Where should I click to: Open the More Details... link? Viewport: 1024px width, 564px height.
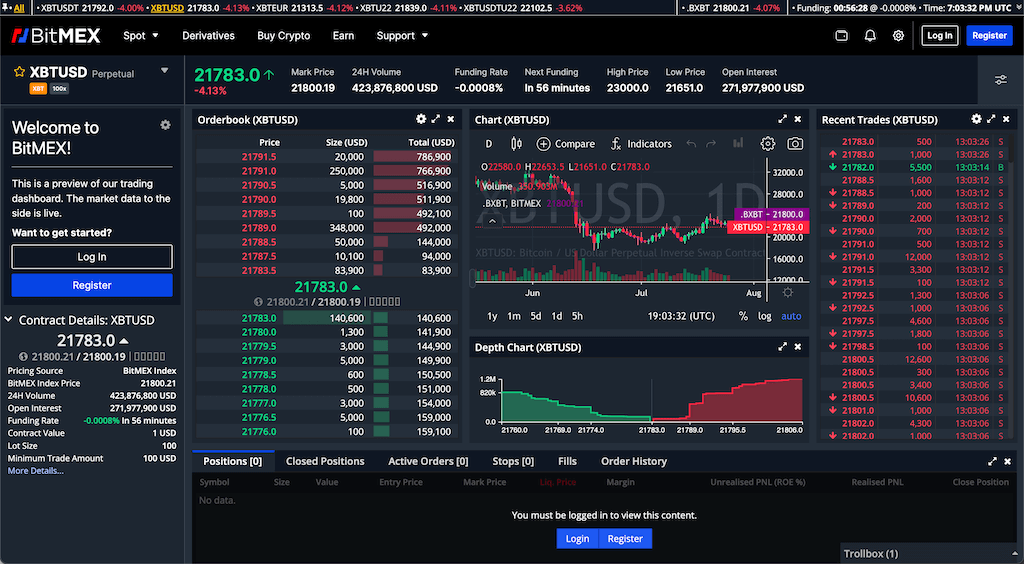[x=35, y=470]
